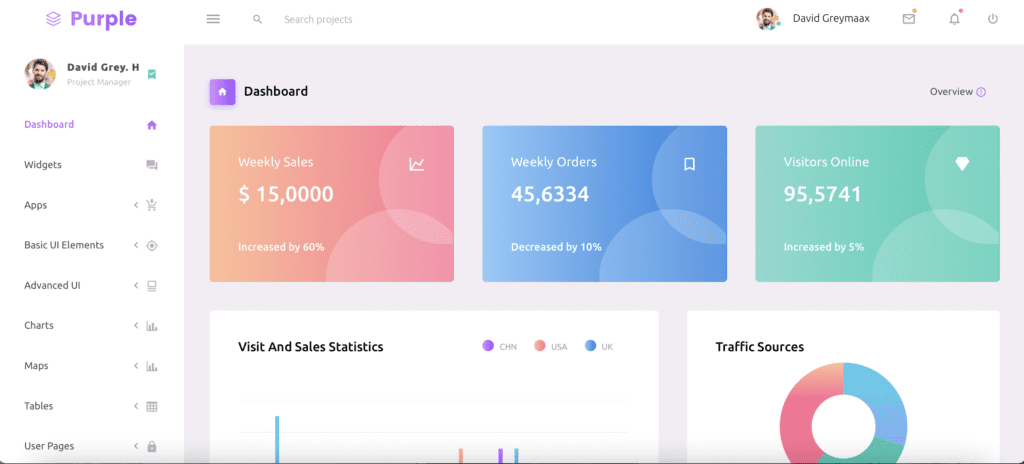Expand the Apps submenu chevron
This screenshot has height=464, width=1024.
tap(136, 205)
